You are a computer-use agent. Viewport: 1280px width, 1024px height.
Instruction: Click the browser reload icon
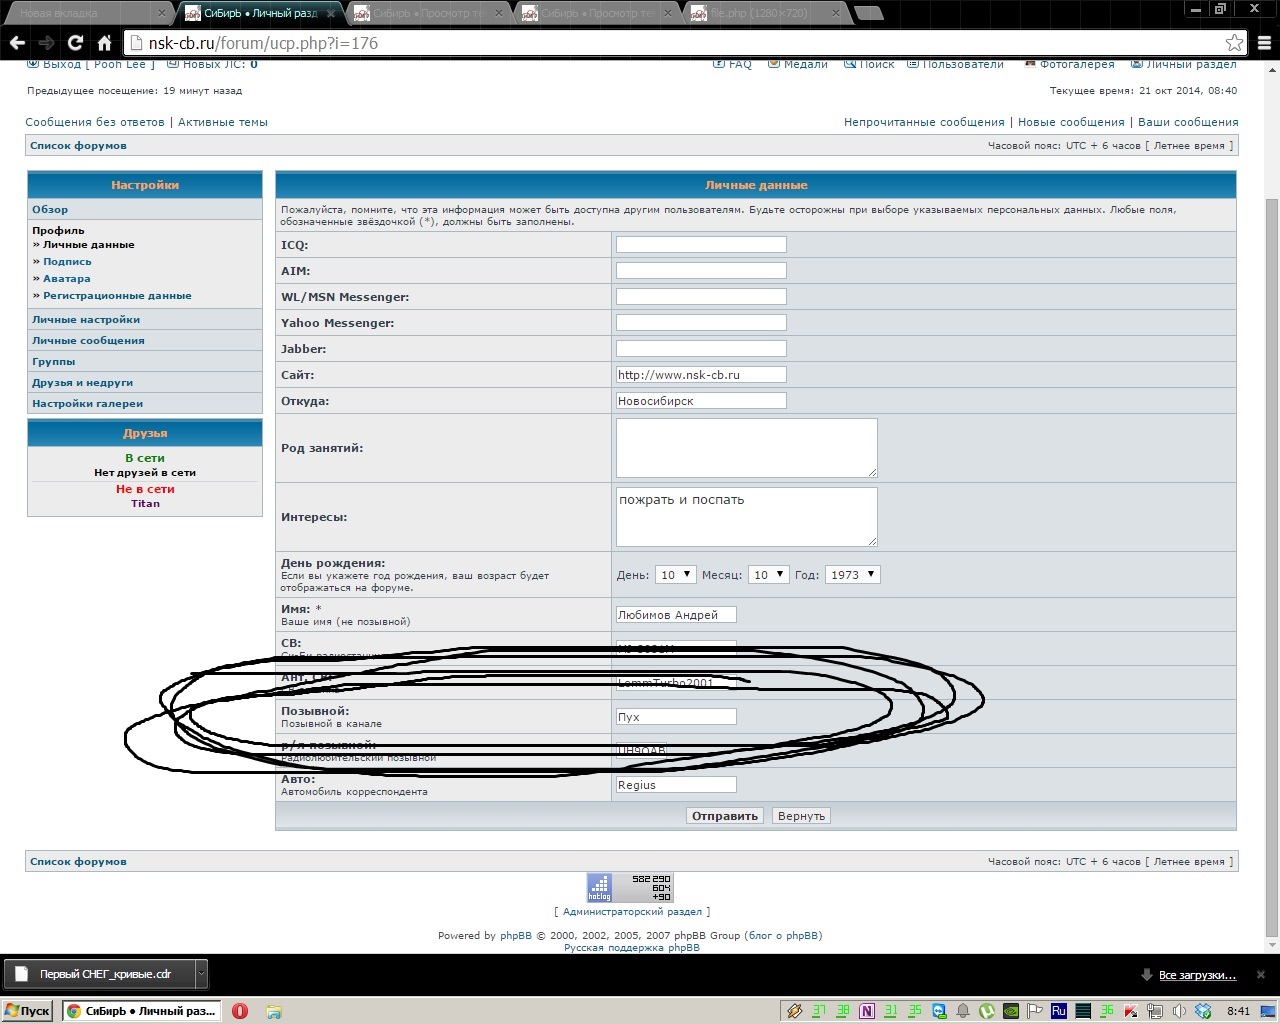click(75, 43)
